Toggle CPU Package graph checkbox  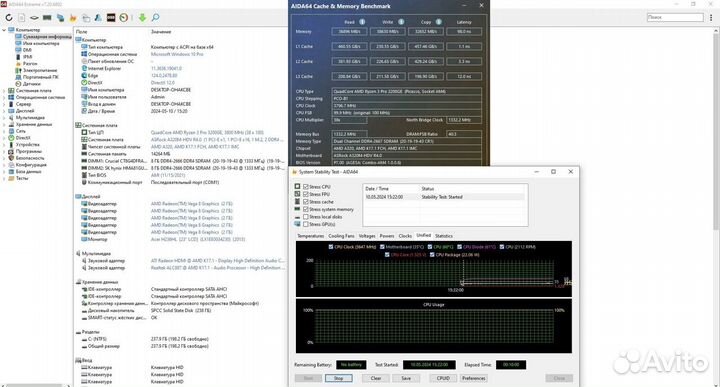click(432, 254)
